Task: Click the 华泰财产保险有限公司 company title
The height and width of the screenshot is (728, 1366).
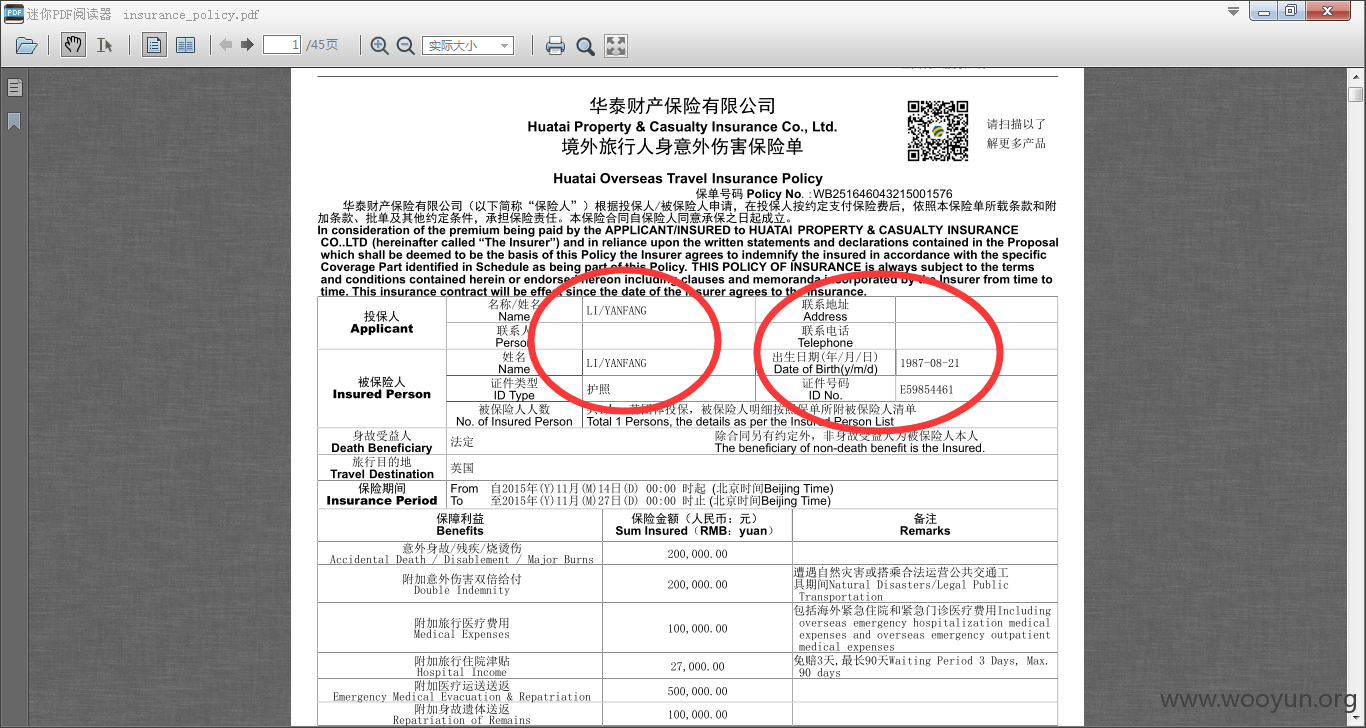Action: [x=682, y=106]
